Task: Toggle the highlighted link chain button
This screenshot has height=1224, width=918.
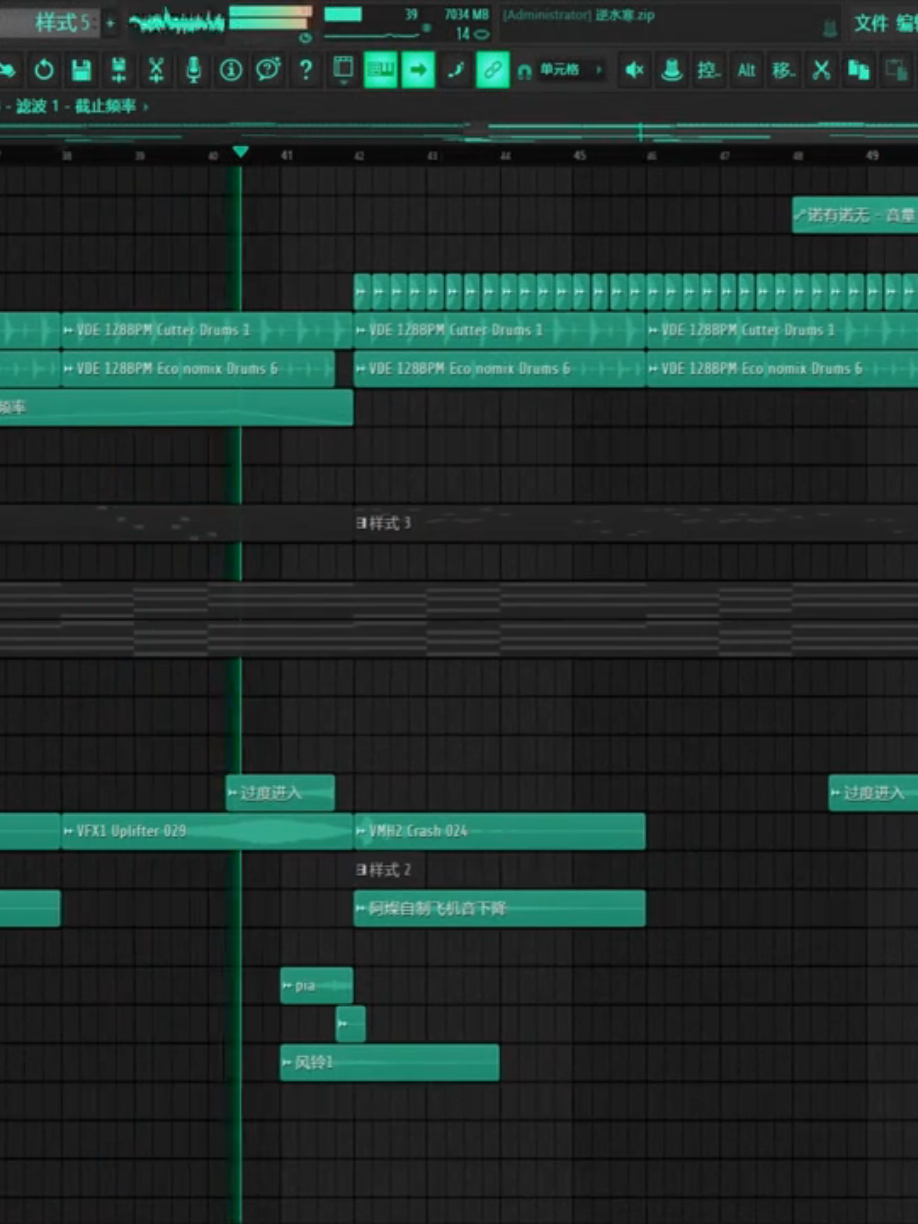Action: [x=492, y=70]
